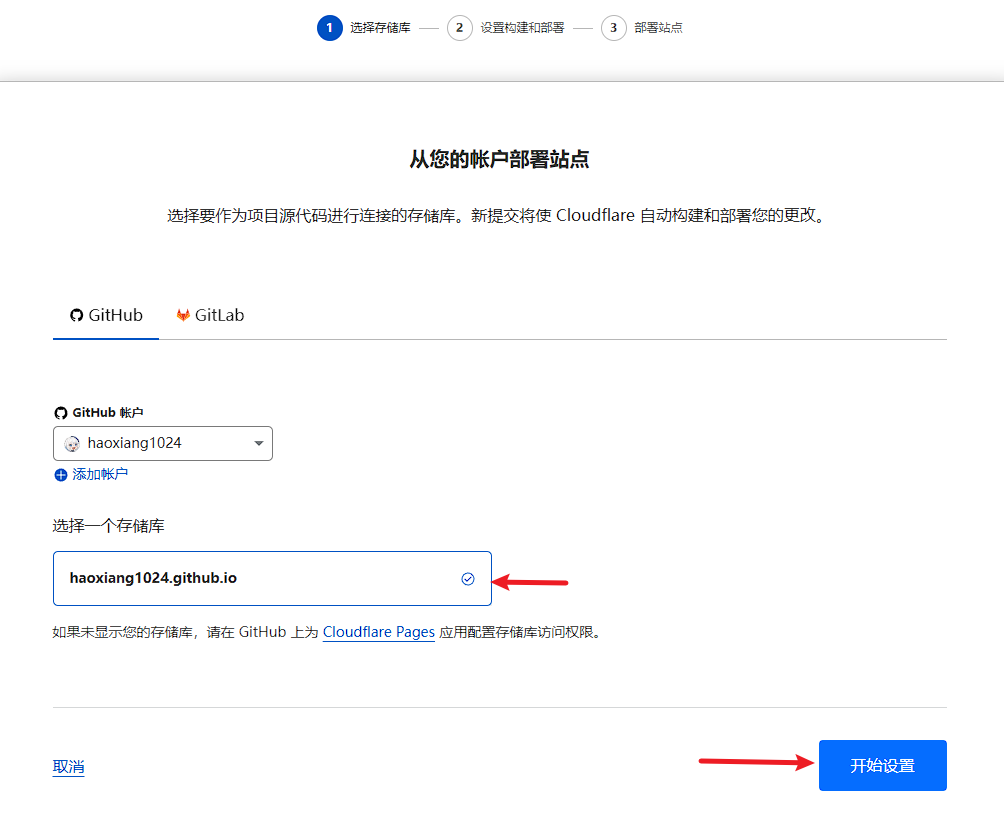Click the GitLab fox logo in the GitLab tab

click(x=183, y=315)
